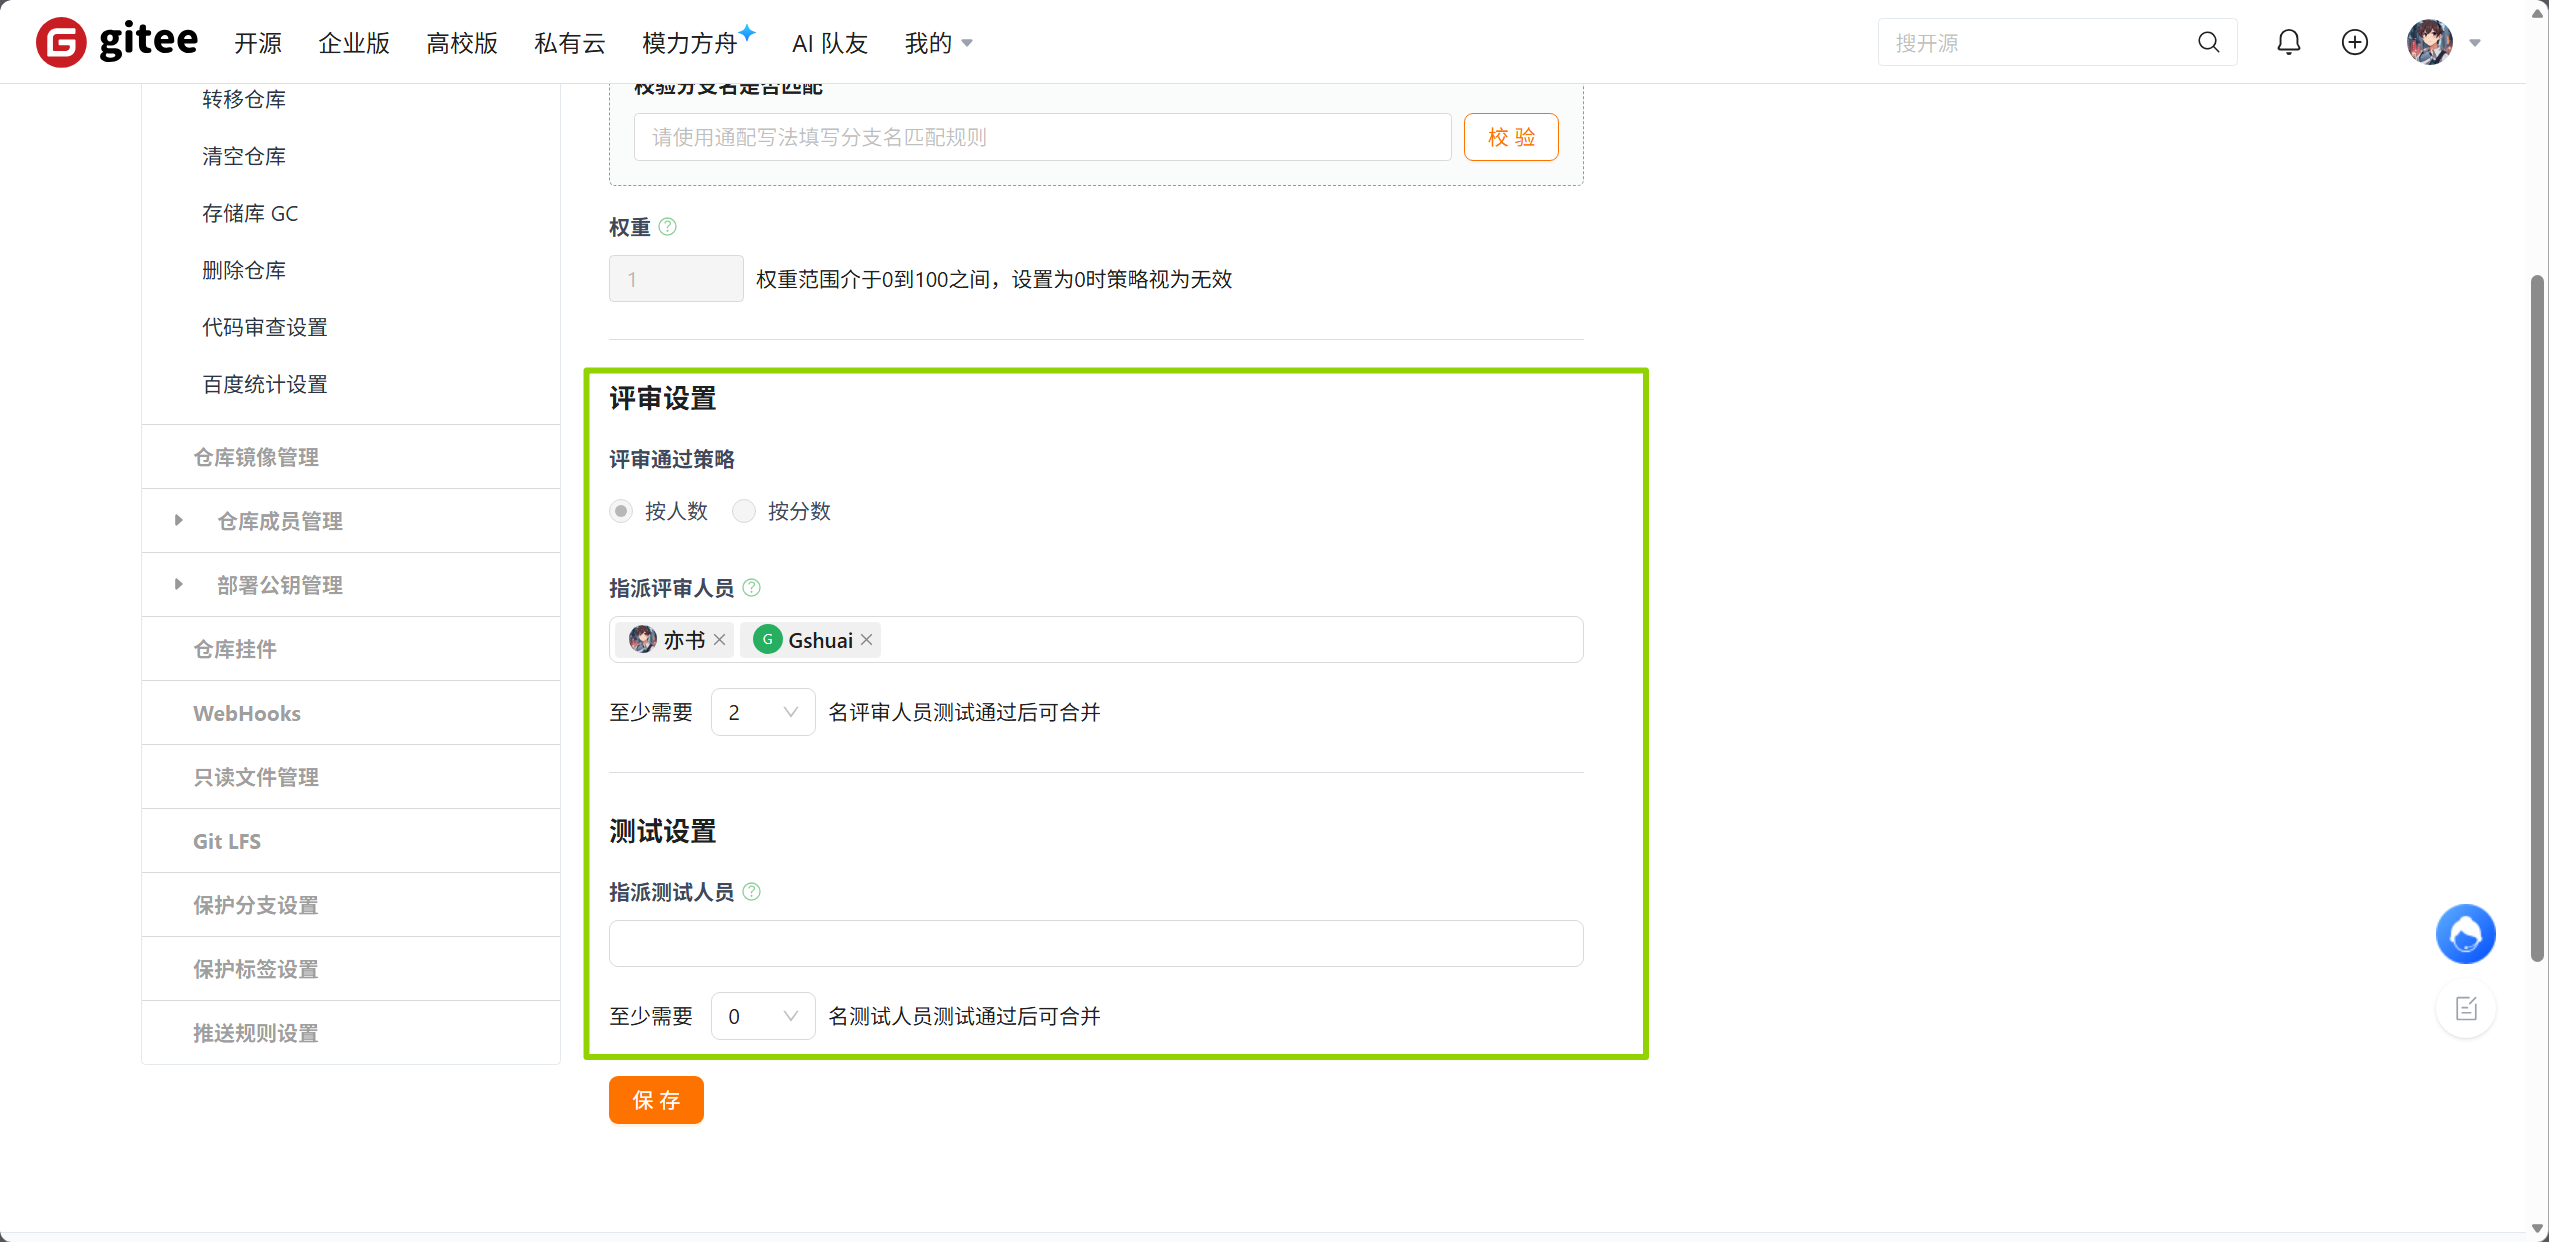Click the help icon beside 权重
Screen dimensions: 2549x1242
click(x=667, y=227)
